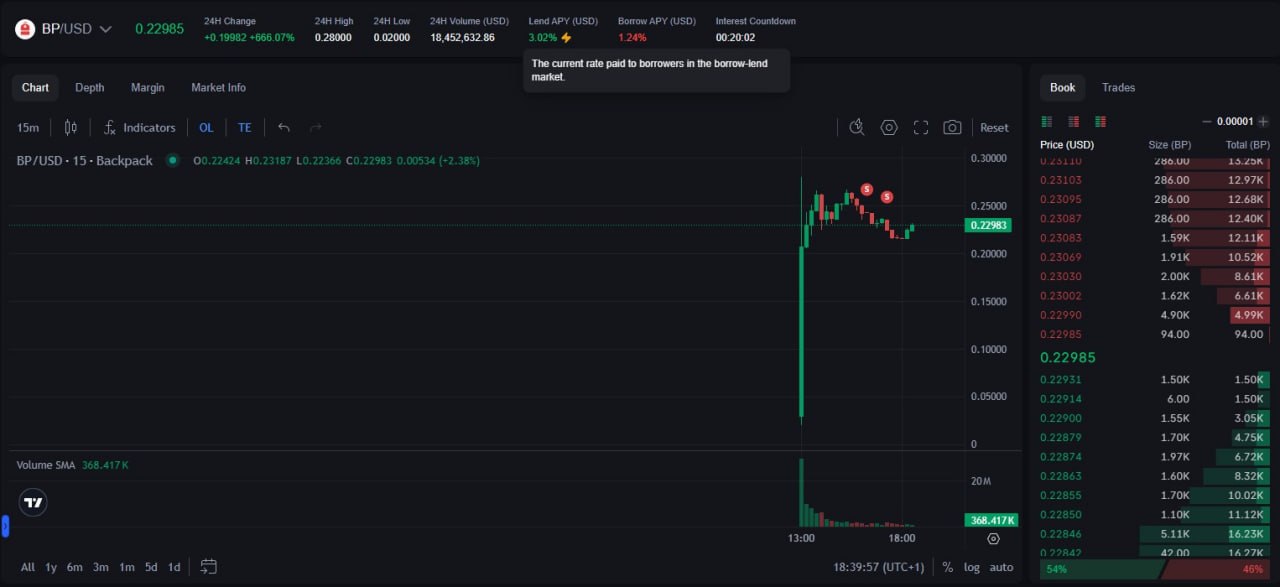Click the Borrow APY 1.24% value
Viewport: 1280px width, 587px height.
click(x=632, y=38)
